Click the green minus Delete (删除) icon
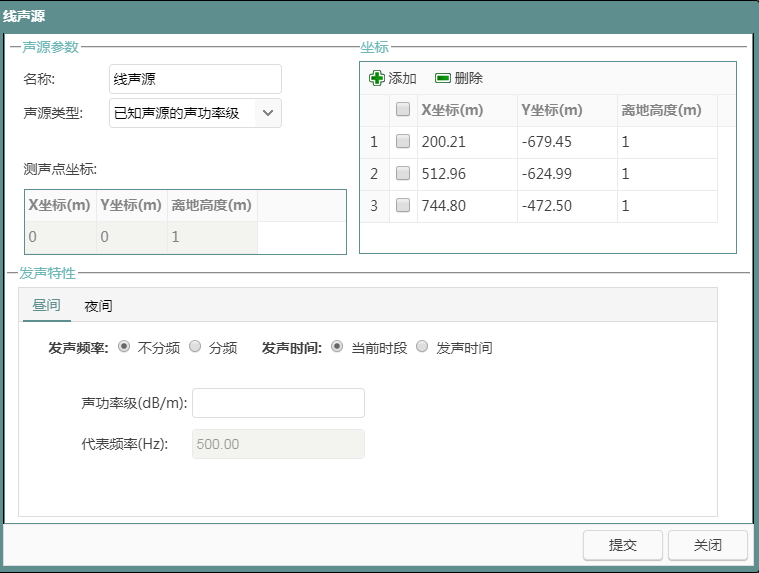 (443, 78)
